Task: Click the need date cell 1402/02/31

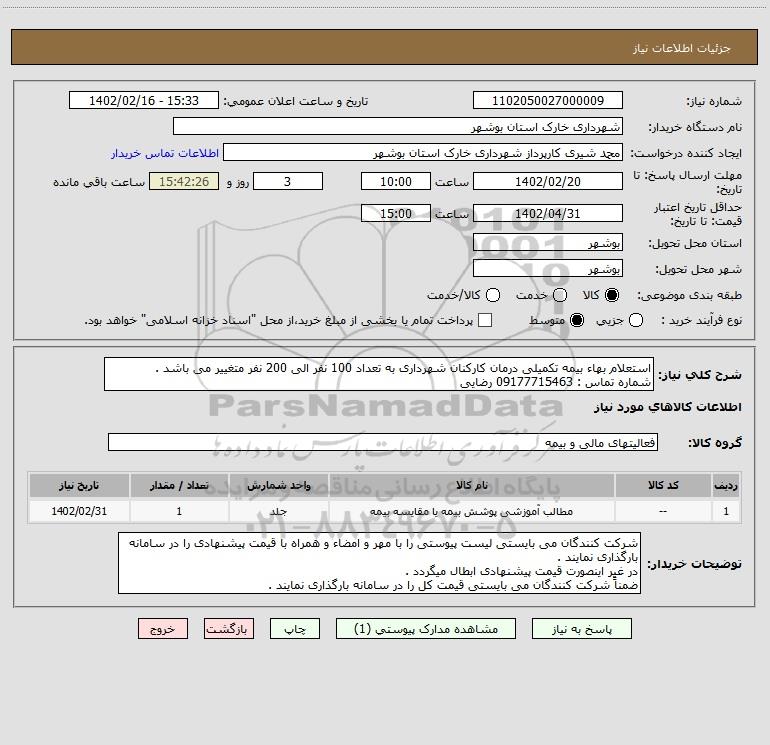Action: pyautogui.click(x=79, y=511)
